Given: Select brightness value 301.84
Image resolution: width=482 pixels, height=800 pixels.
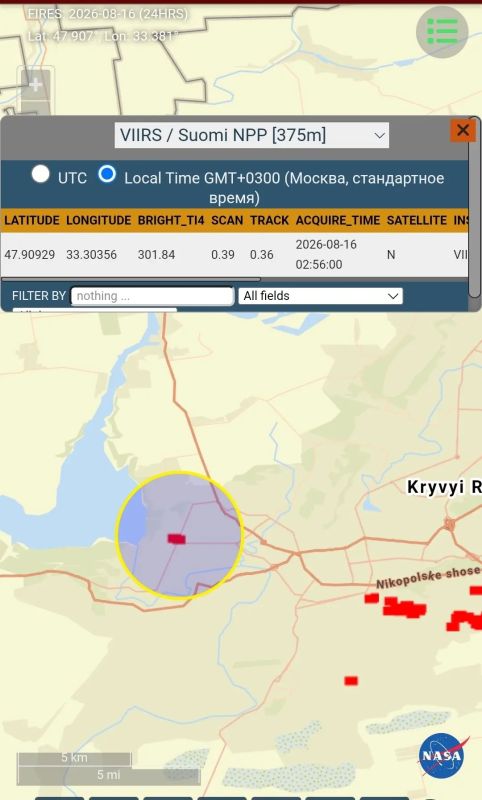Looking at the screenshot, I should coord(156,255).
